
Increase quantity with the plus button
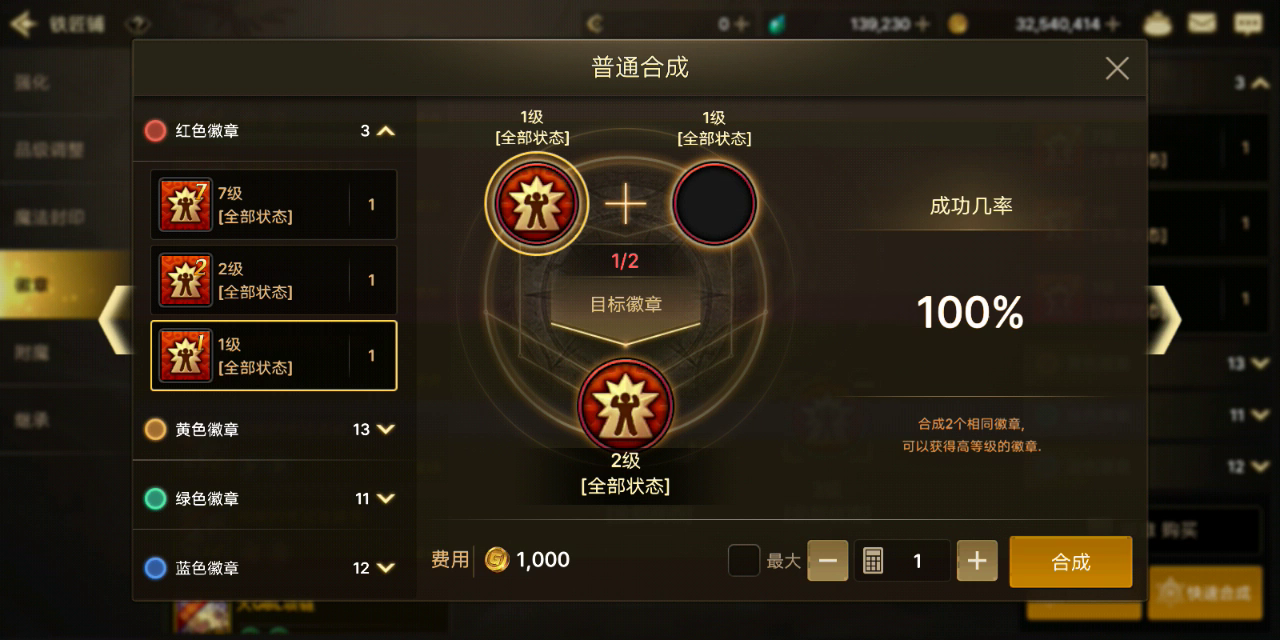click(x=977, y=561)
